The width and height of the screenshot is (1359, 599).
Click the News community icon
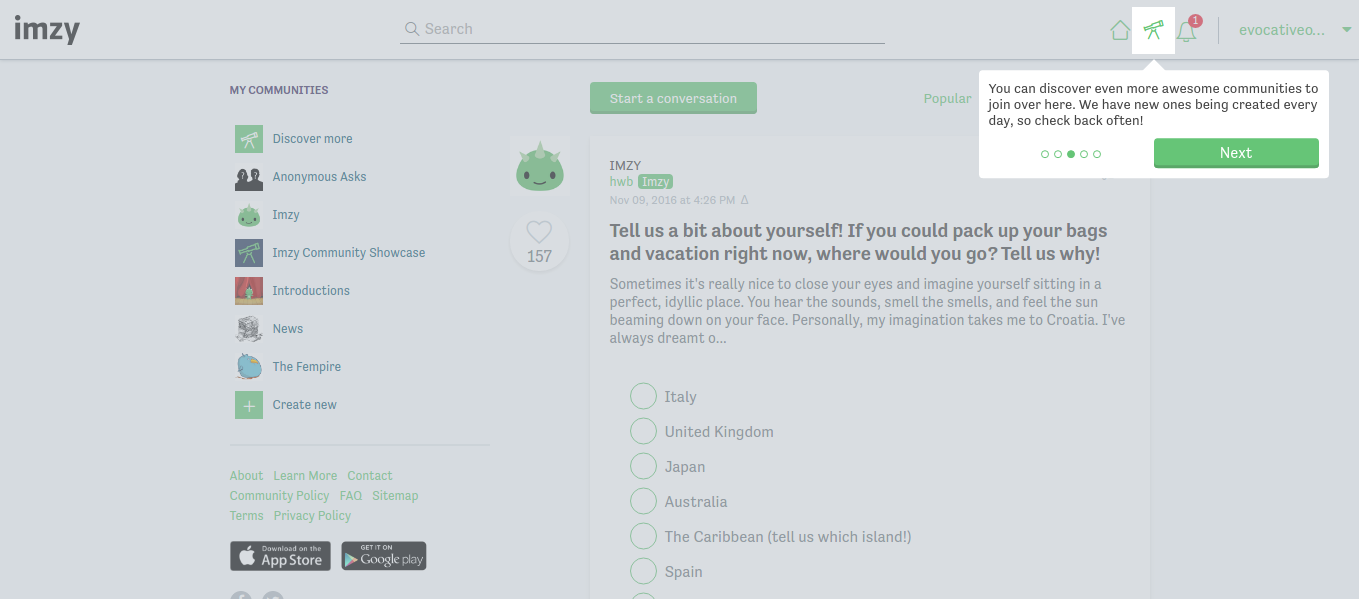[x=249, y=329]
